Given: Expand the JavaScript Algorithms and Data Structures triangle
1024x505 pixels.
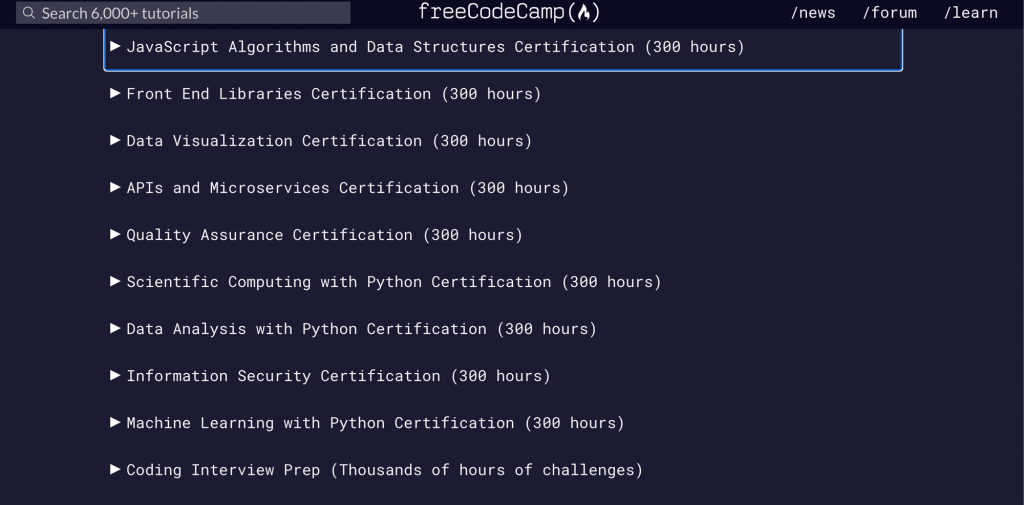Looking at the screenshot, I should (116, 46).
